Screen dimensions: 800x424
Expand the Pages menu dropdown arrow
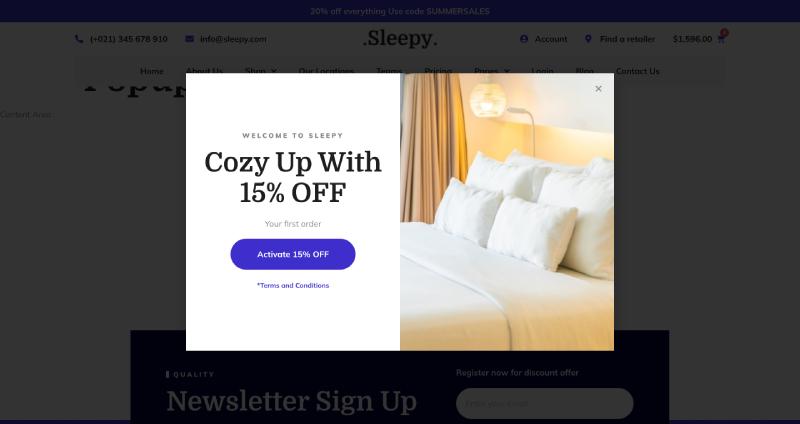[x=507, y=71]
